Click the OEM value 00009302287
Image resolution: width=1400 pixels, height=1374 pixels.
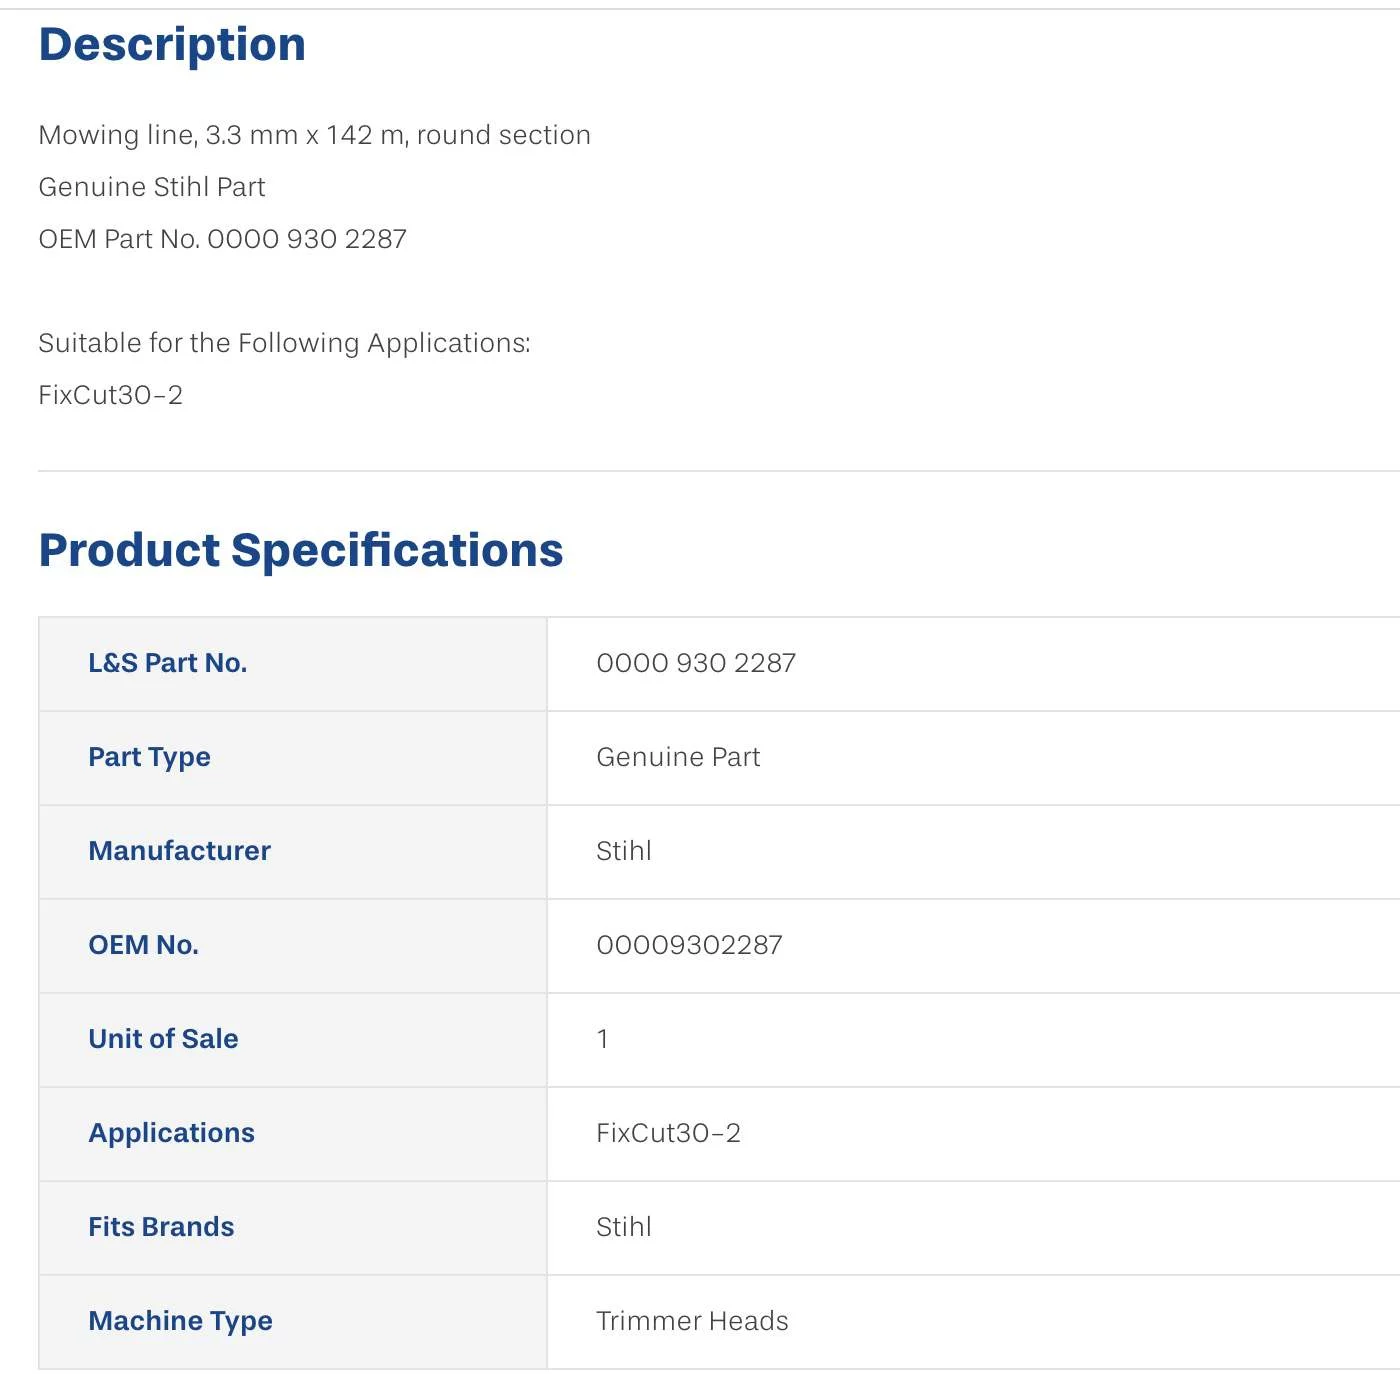coord(690,945)
